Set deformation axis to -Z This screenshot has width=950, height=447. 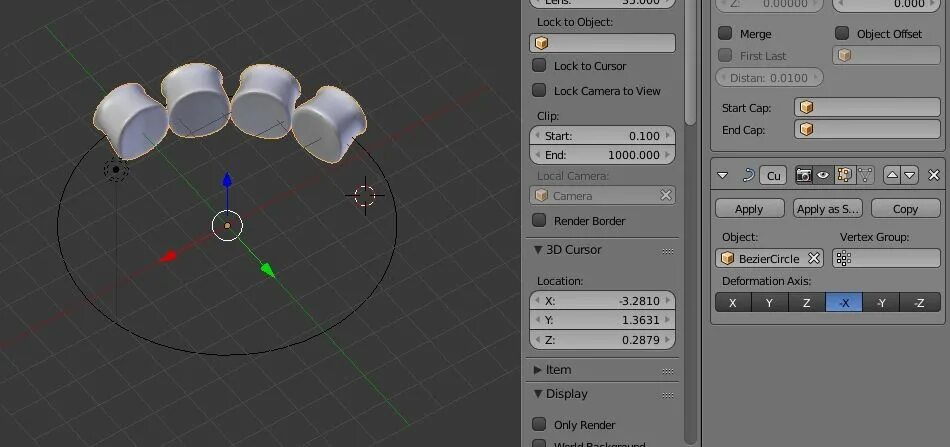919,303
